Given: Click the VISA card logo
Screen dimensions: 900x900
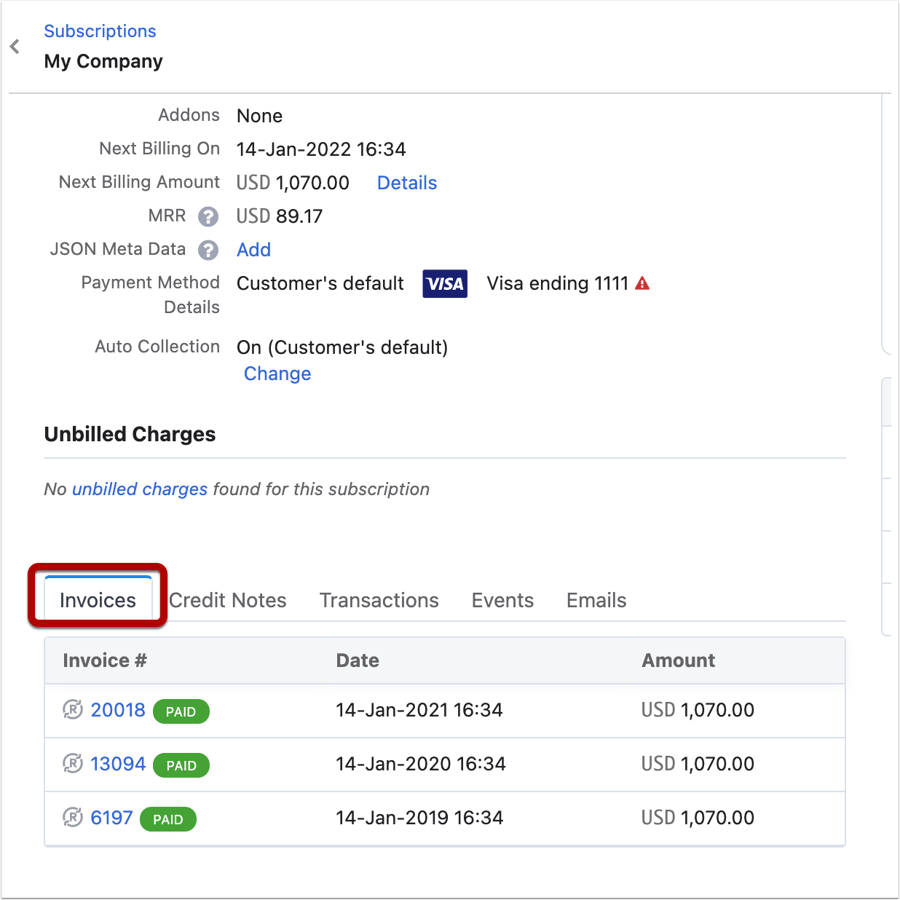Looking at the screenshot, I should 445,284.
